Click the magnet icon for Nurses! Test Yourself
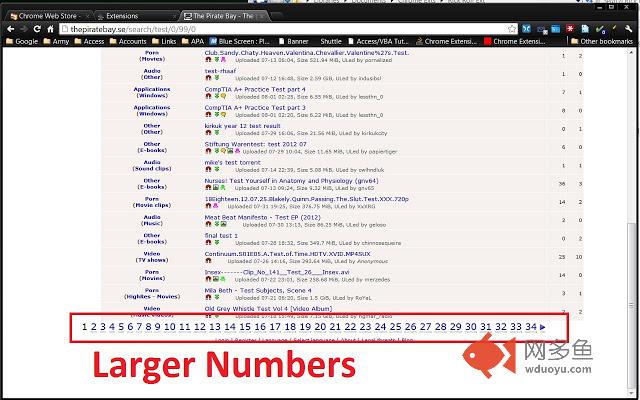Viewport: 640px width, 400px height. [208, 187]
